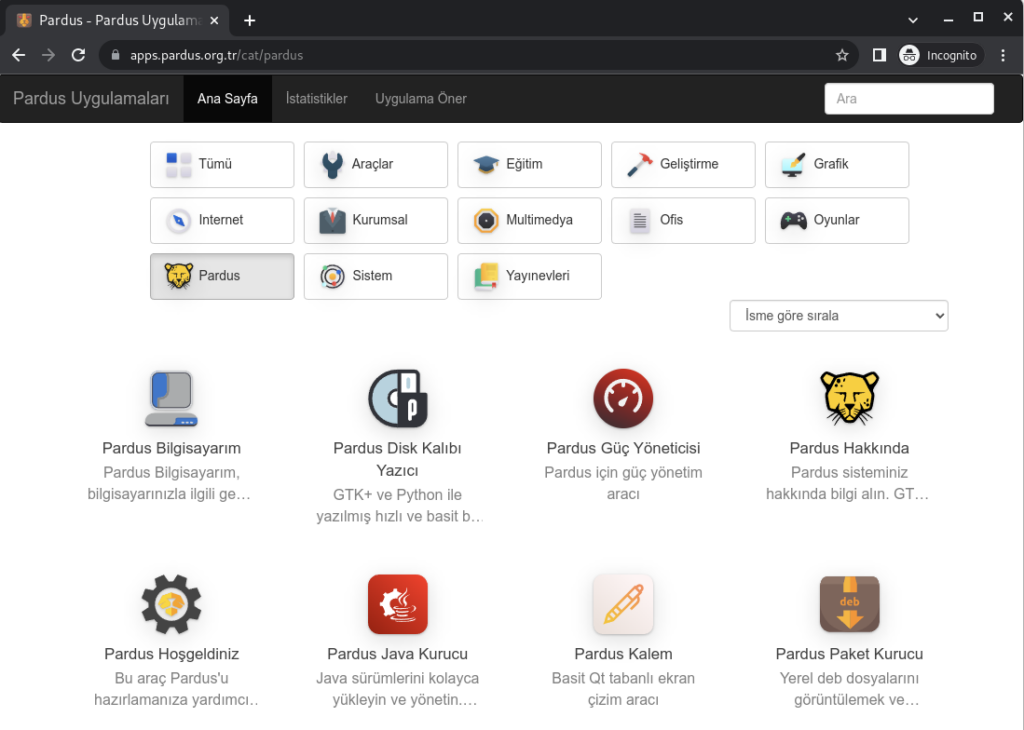The width and height of the screenshot is (1024, 730).
Task: Browse the Oyunlar category label
Action: (836, 220)
